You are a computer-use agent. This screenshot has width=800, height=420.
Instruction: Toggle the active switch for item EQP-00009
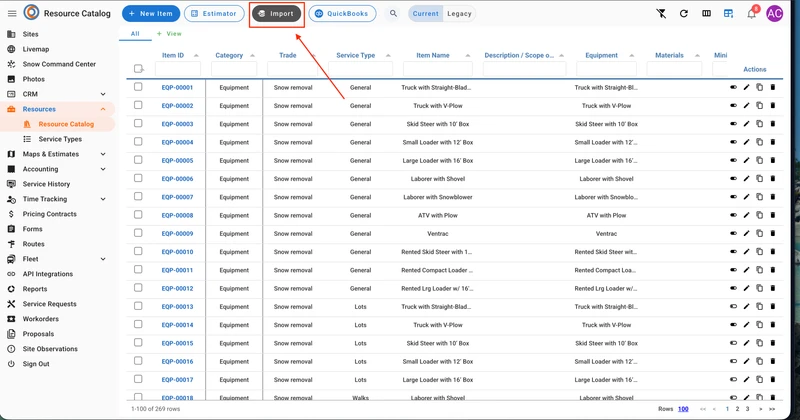tap(733, 233)
